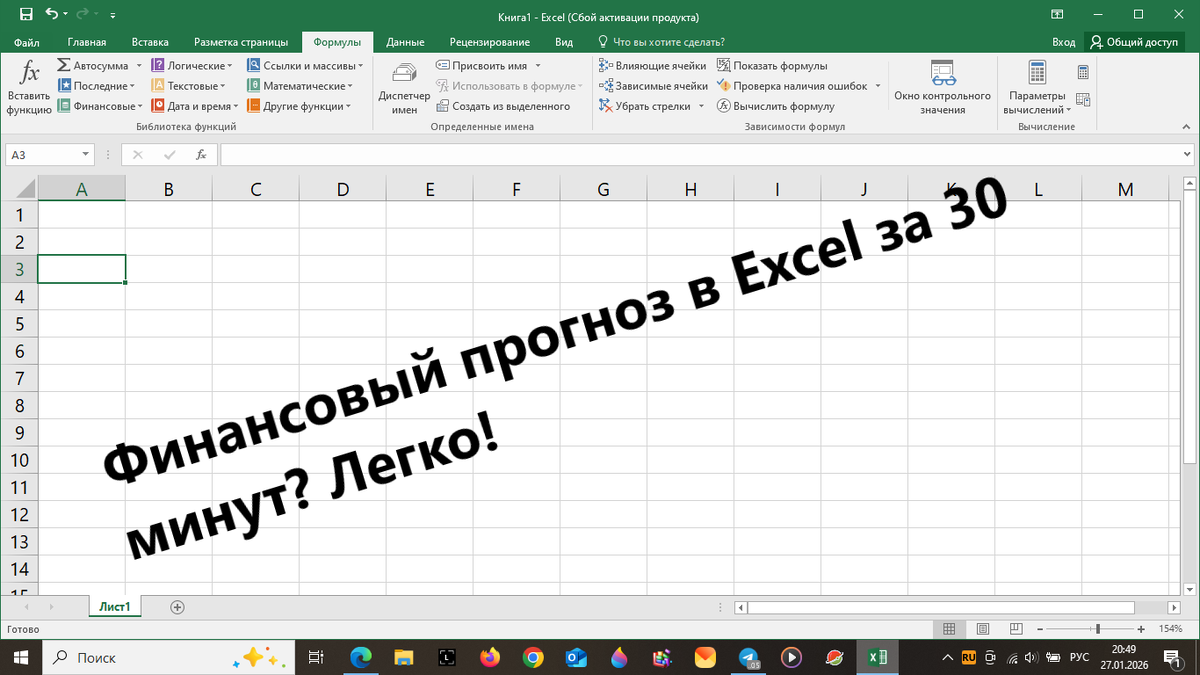Switch to the Главная tab
This screenshot has height=675, width=1200.
(87, 42)
